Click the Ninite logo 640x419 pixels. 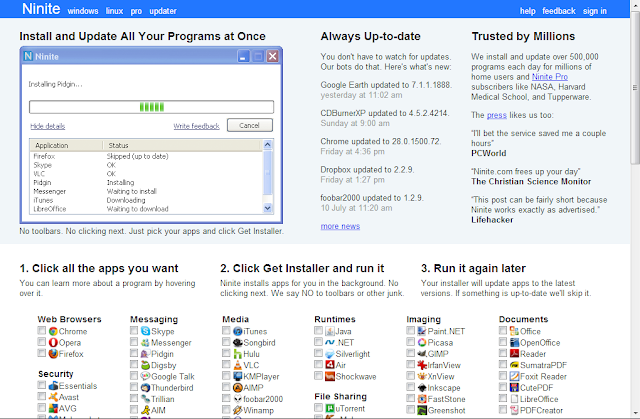41,9
